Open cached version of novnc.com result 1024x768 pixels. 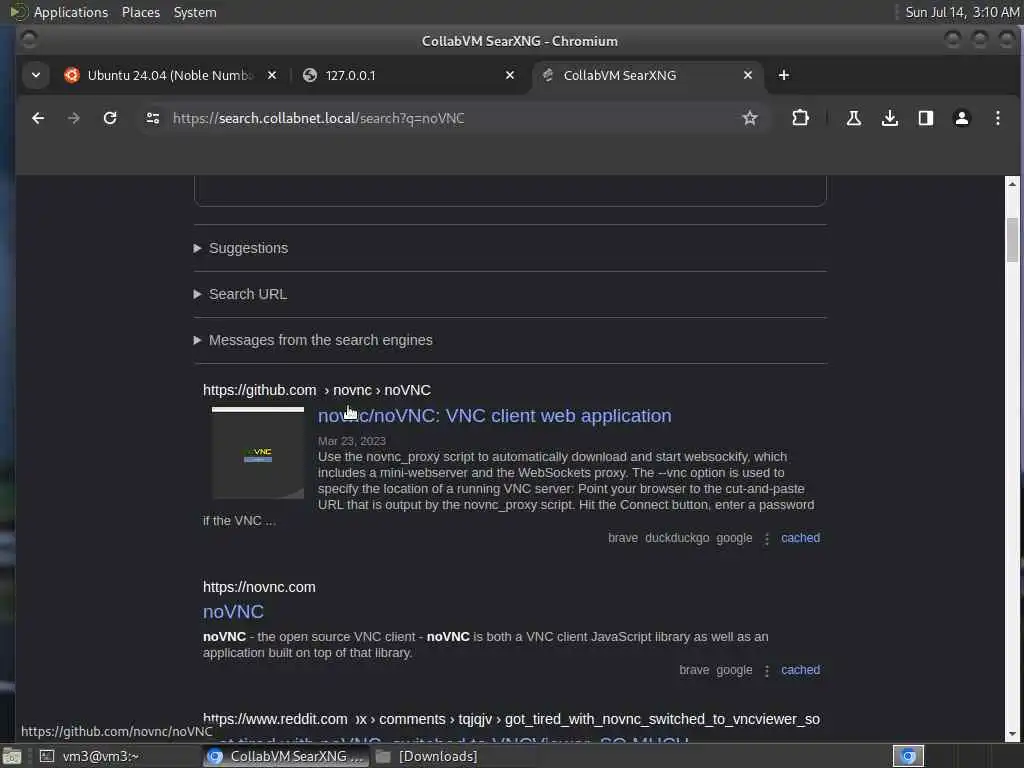coord(800,670)
